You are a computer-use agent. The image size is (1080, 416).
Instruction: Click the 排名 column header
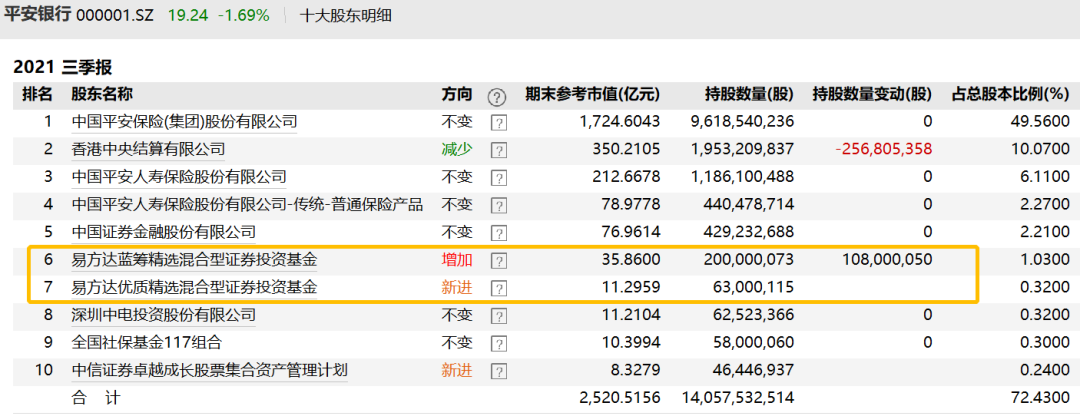pos(37,94)
